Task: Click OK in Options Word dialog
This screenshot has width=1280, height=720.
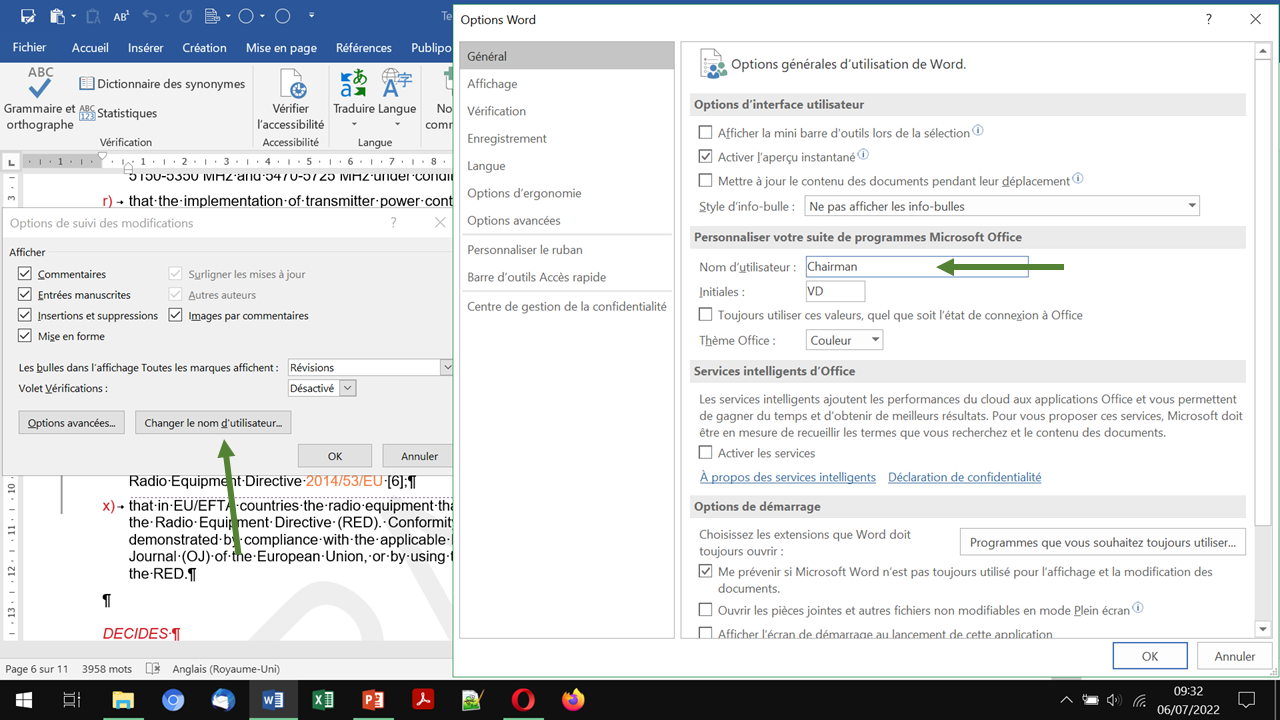Action: pyautogui.click(x=1150, y=656)
